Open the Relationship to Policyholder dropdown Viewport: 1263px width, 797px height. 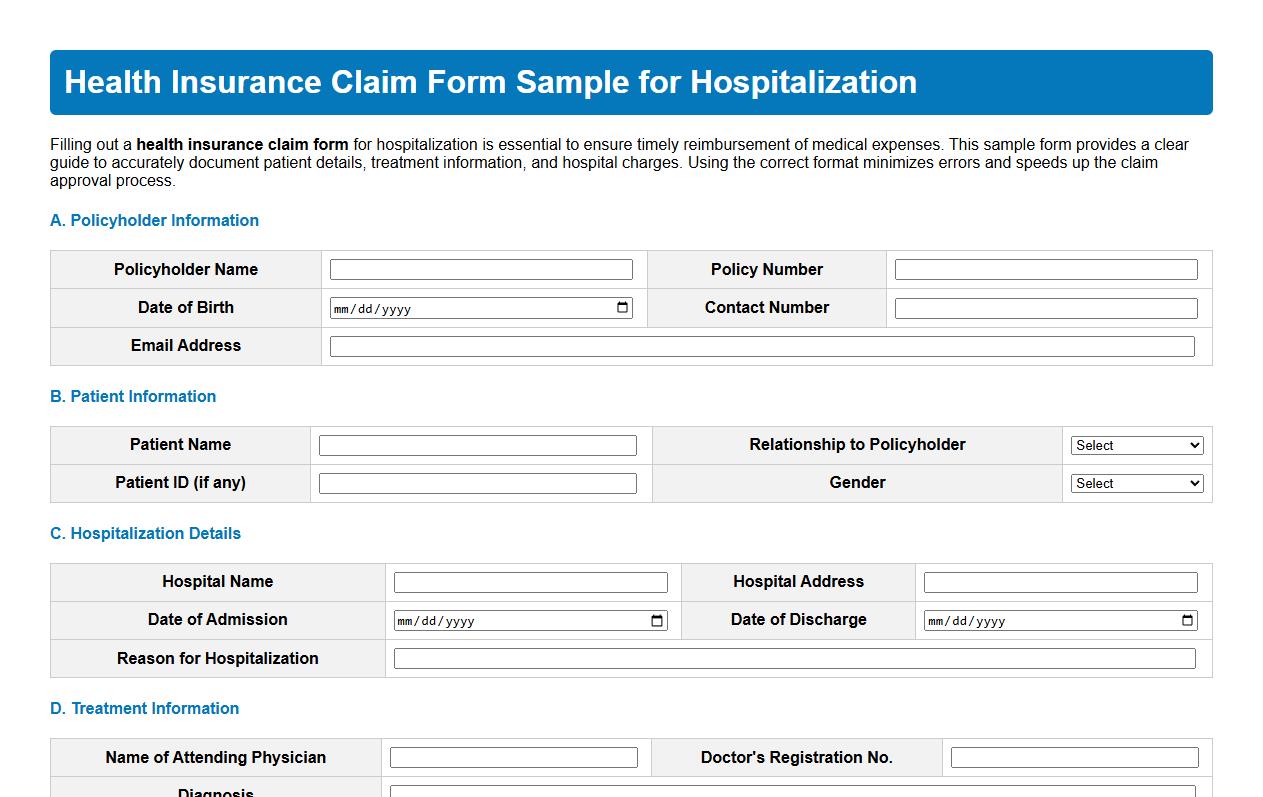coord(1136,445)
